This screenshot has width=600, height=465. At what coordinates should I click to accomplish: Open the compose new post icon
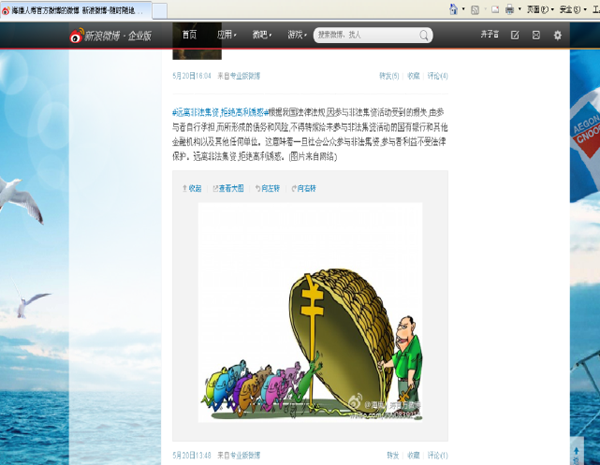pos(515,35)
